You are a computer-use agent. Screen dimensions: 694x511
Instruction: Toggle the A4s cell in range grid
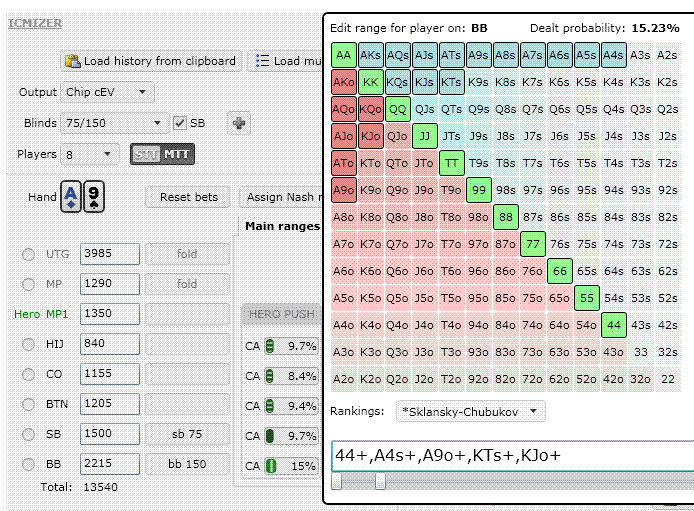coord(613,55)
